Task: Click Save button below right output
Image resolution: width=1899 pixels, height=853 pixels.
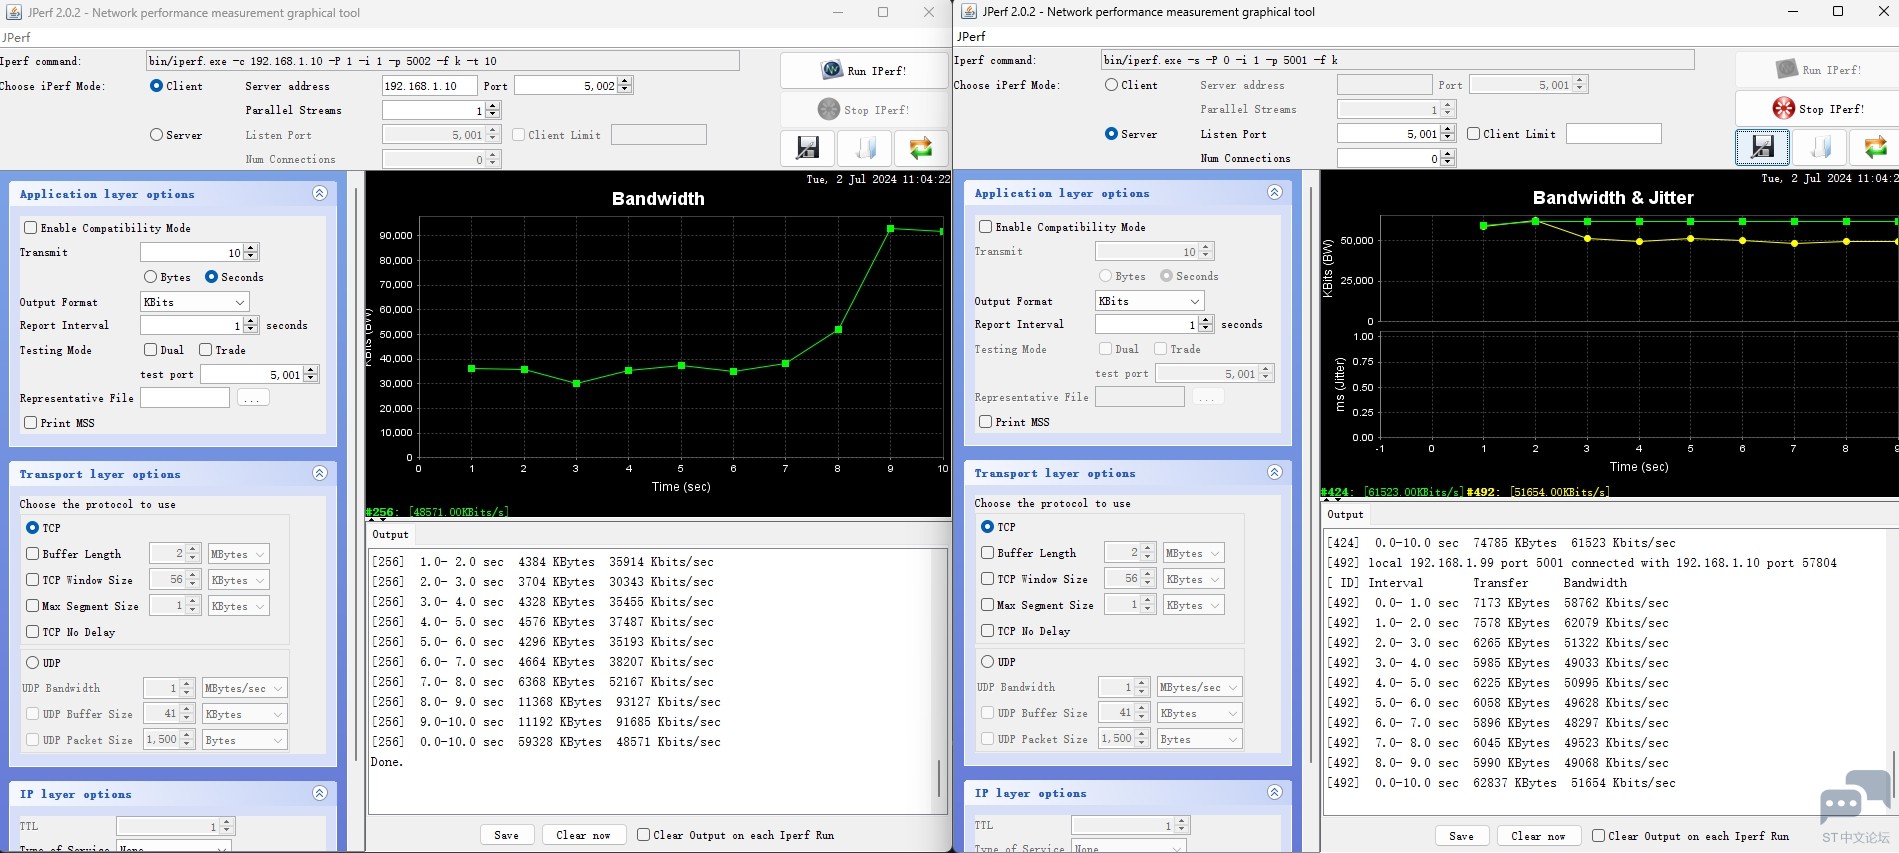Action: pyautogui.click(x=1462, y=836)
